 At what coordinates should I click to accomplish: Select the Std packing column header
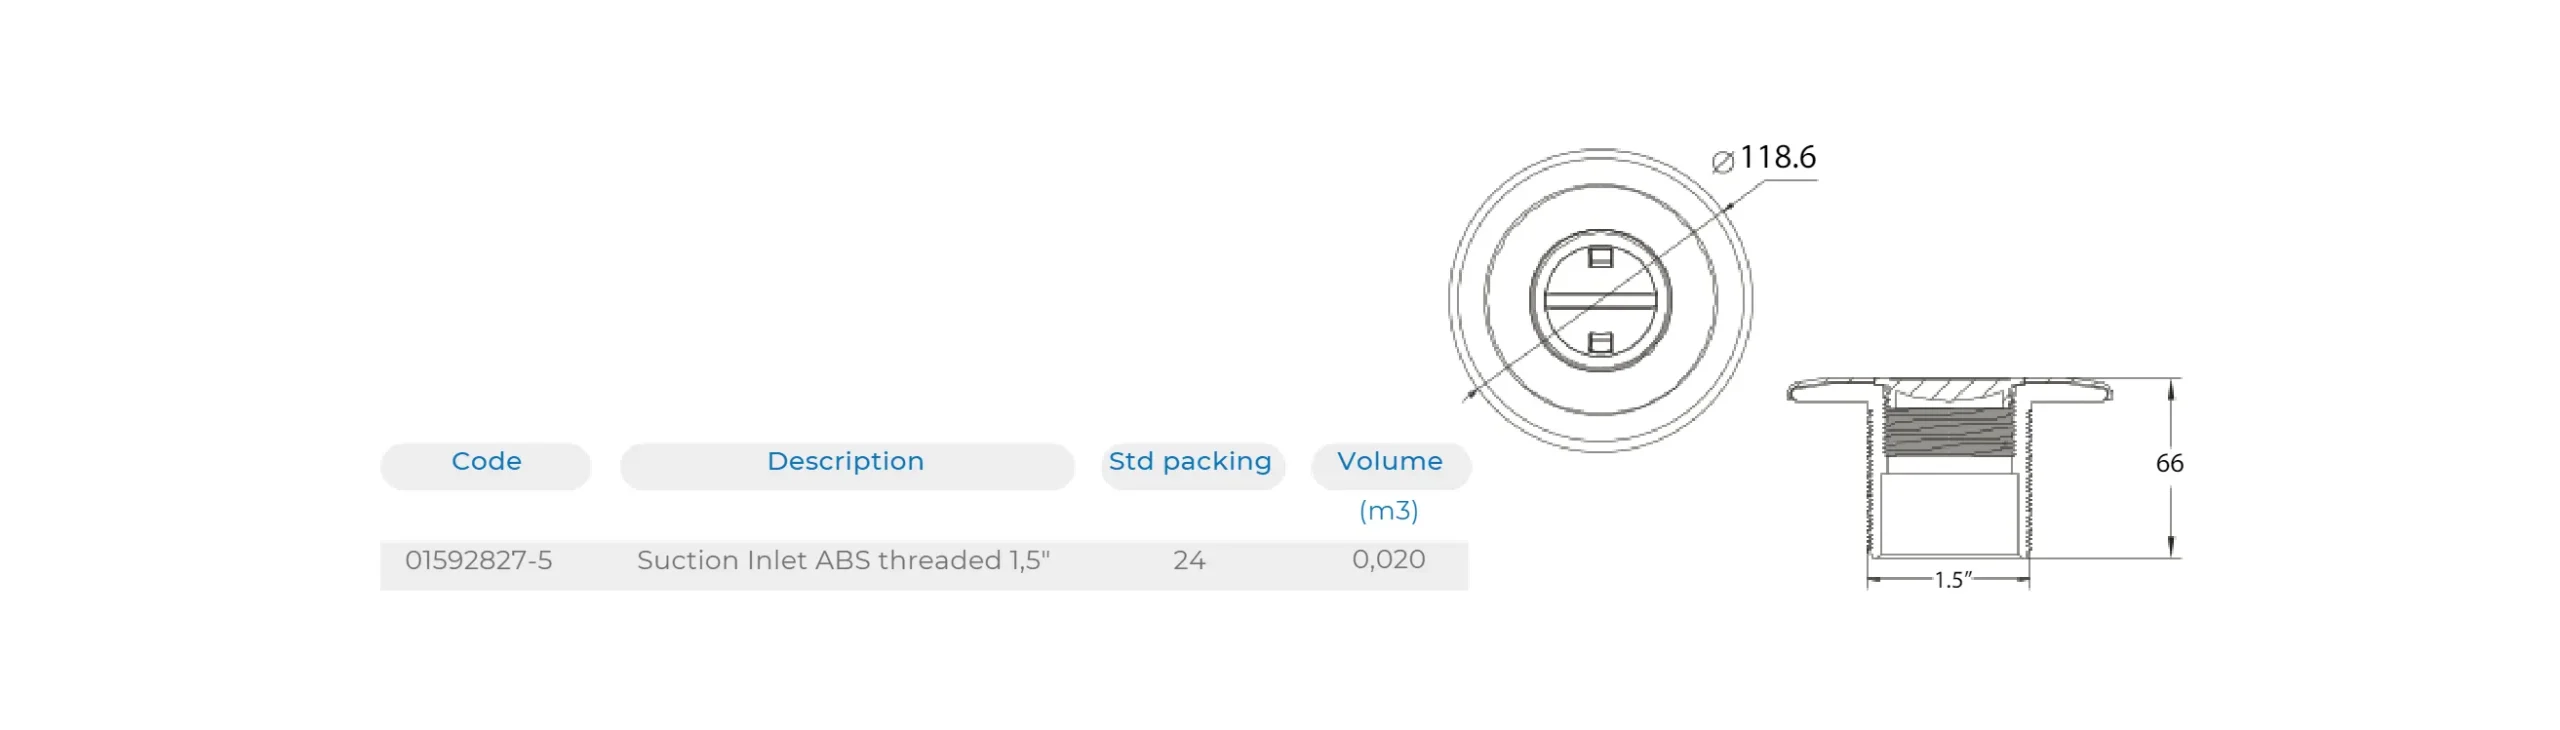coord(1190,462)
